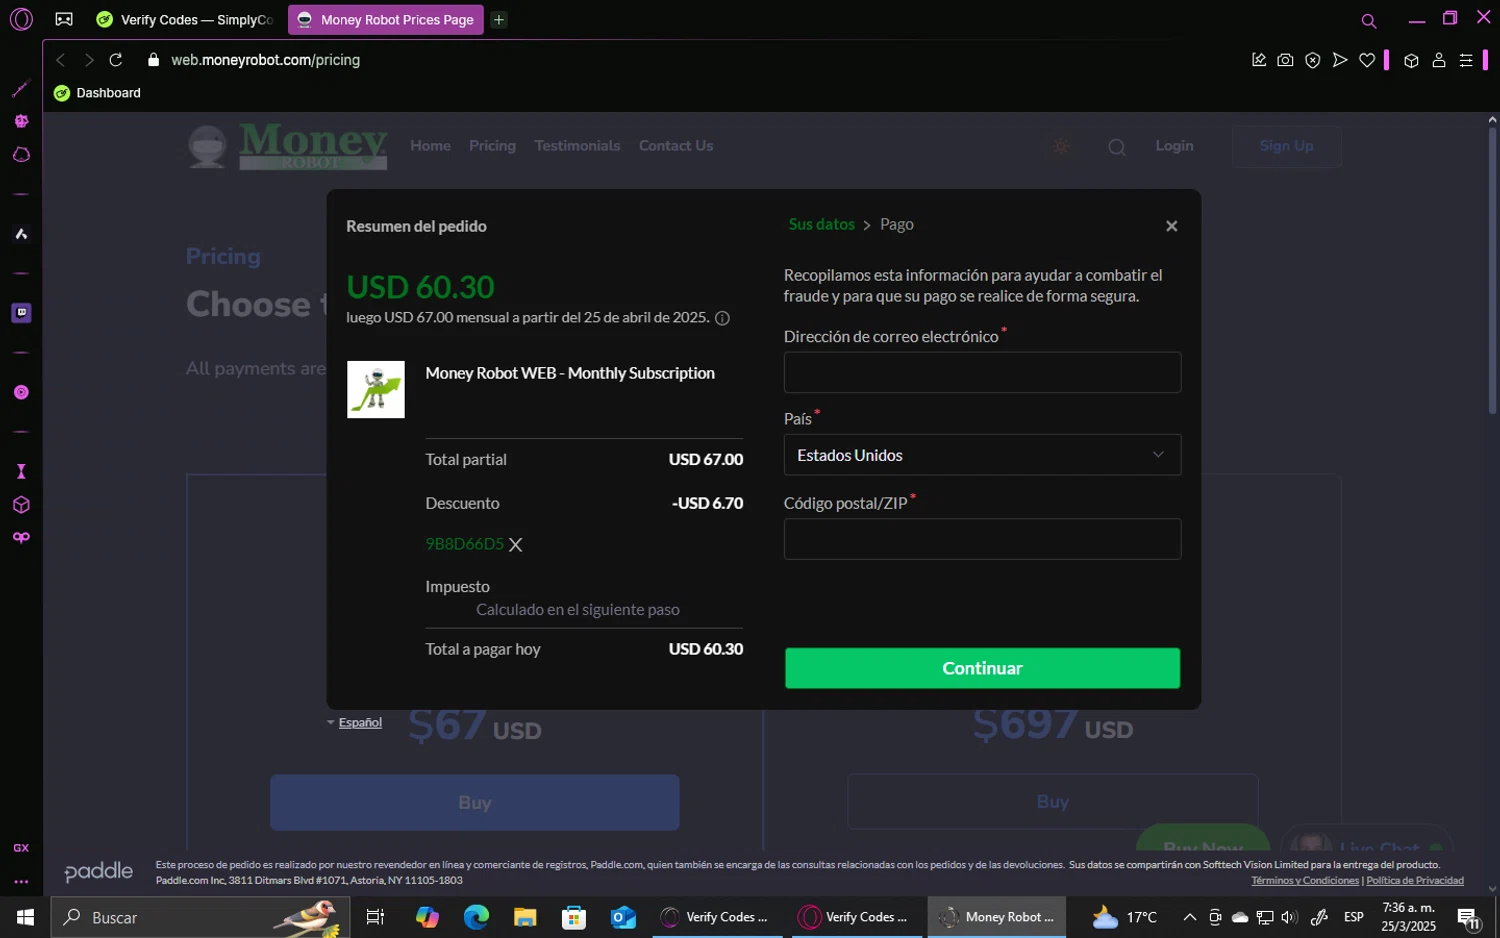Open the Twitch sidebar icon
This screenshot has height=938, width=1500.
[21, 313]
